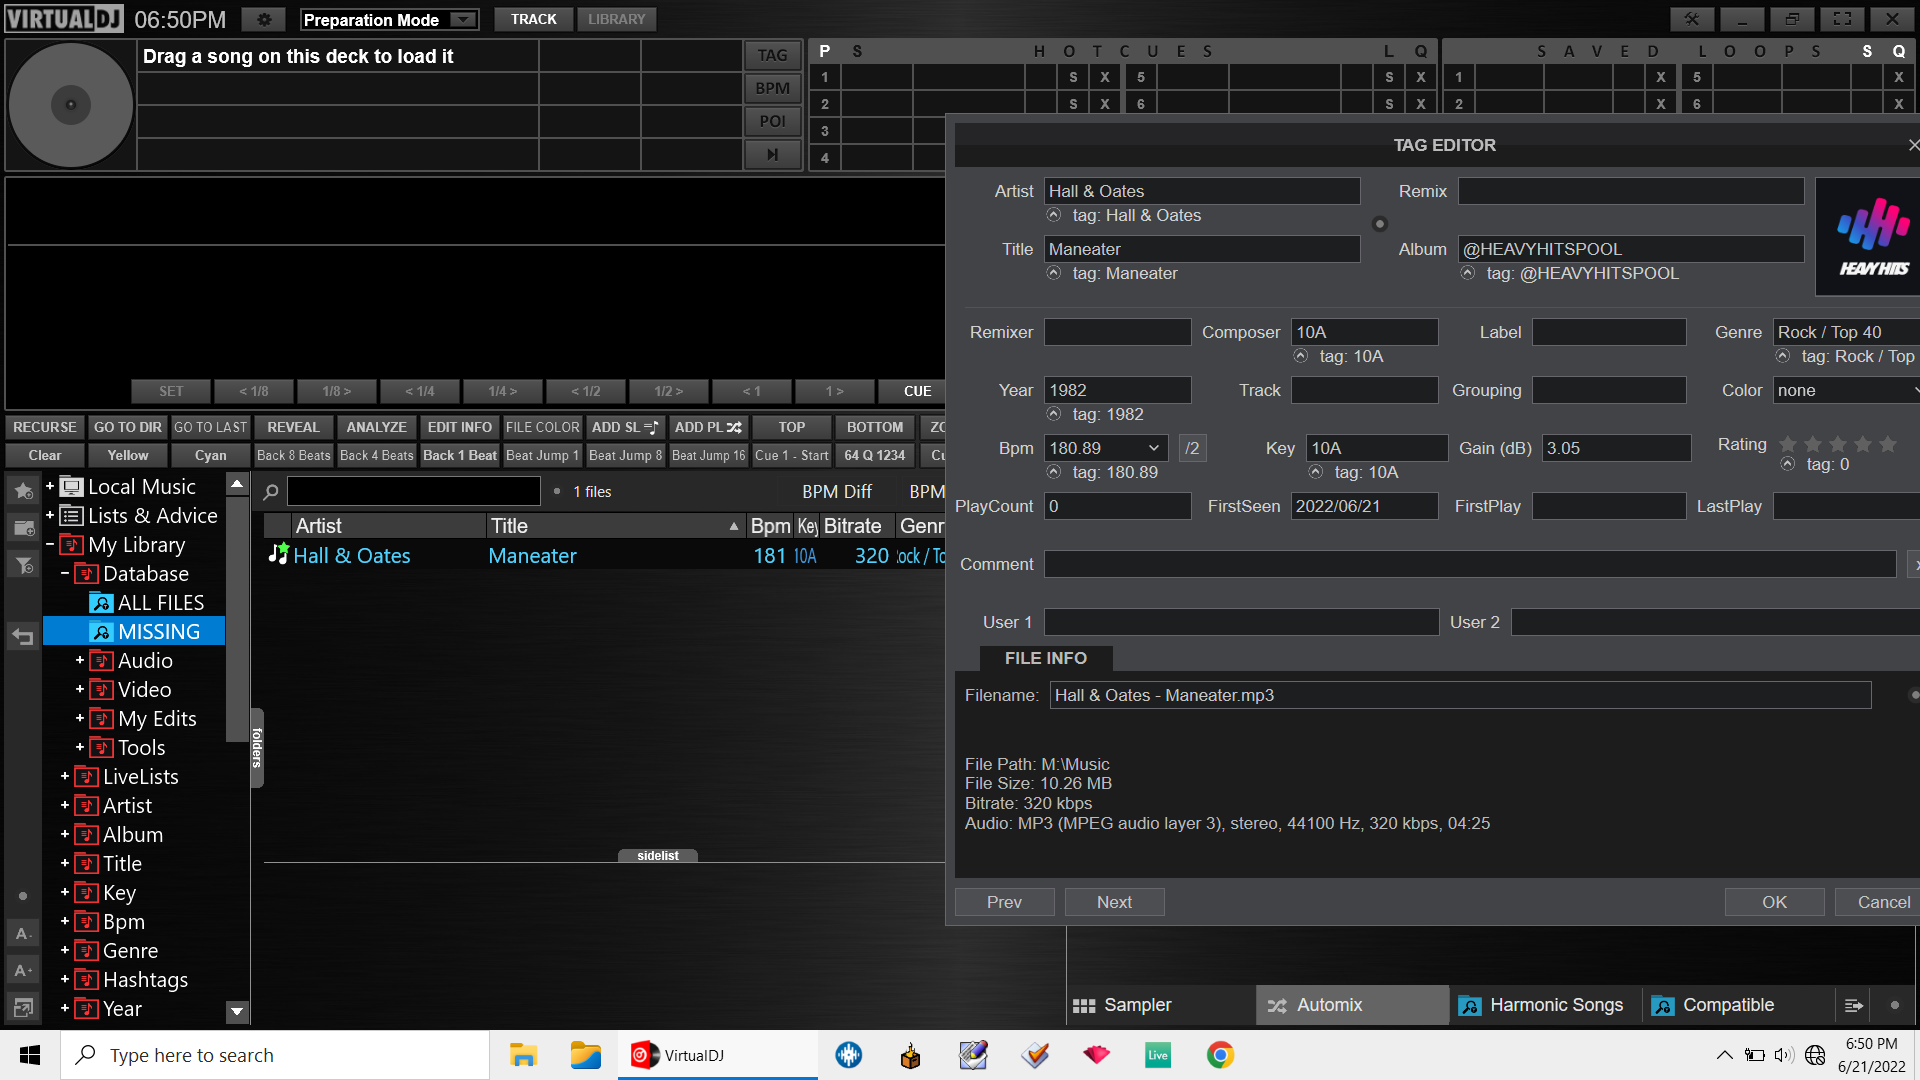
Task: Decrease browser font size with A- icon
Action: 23,933
